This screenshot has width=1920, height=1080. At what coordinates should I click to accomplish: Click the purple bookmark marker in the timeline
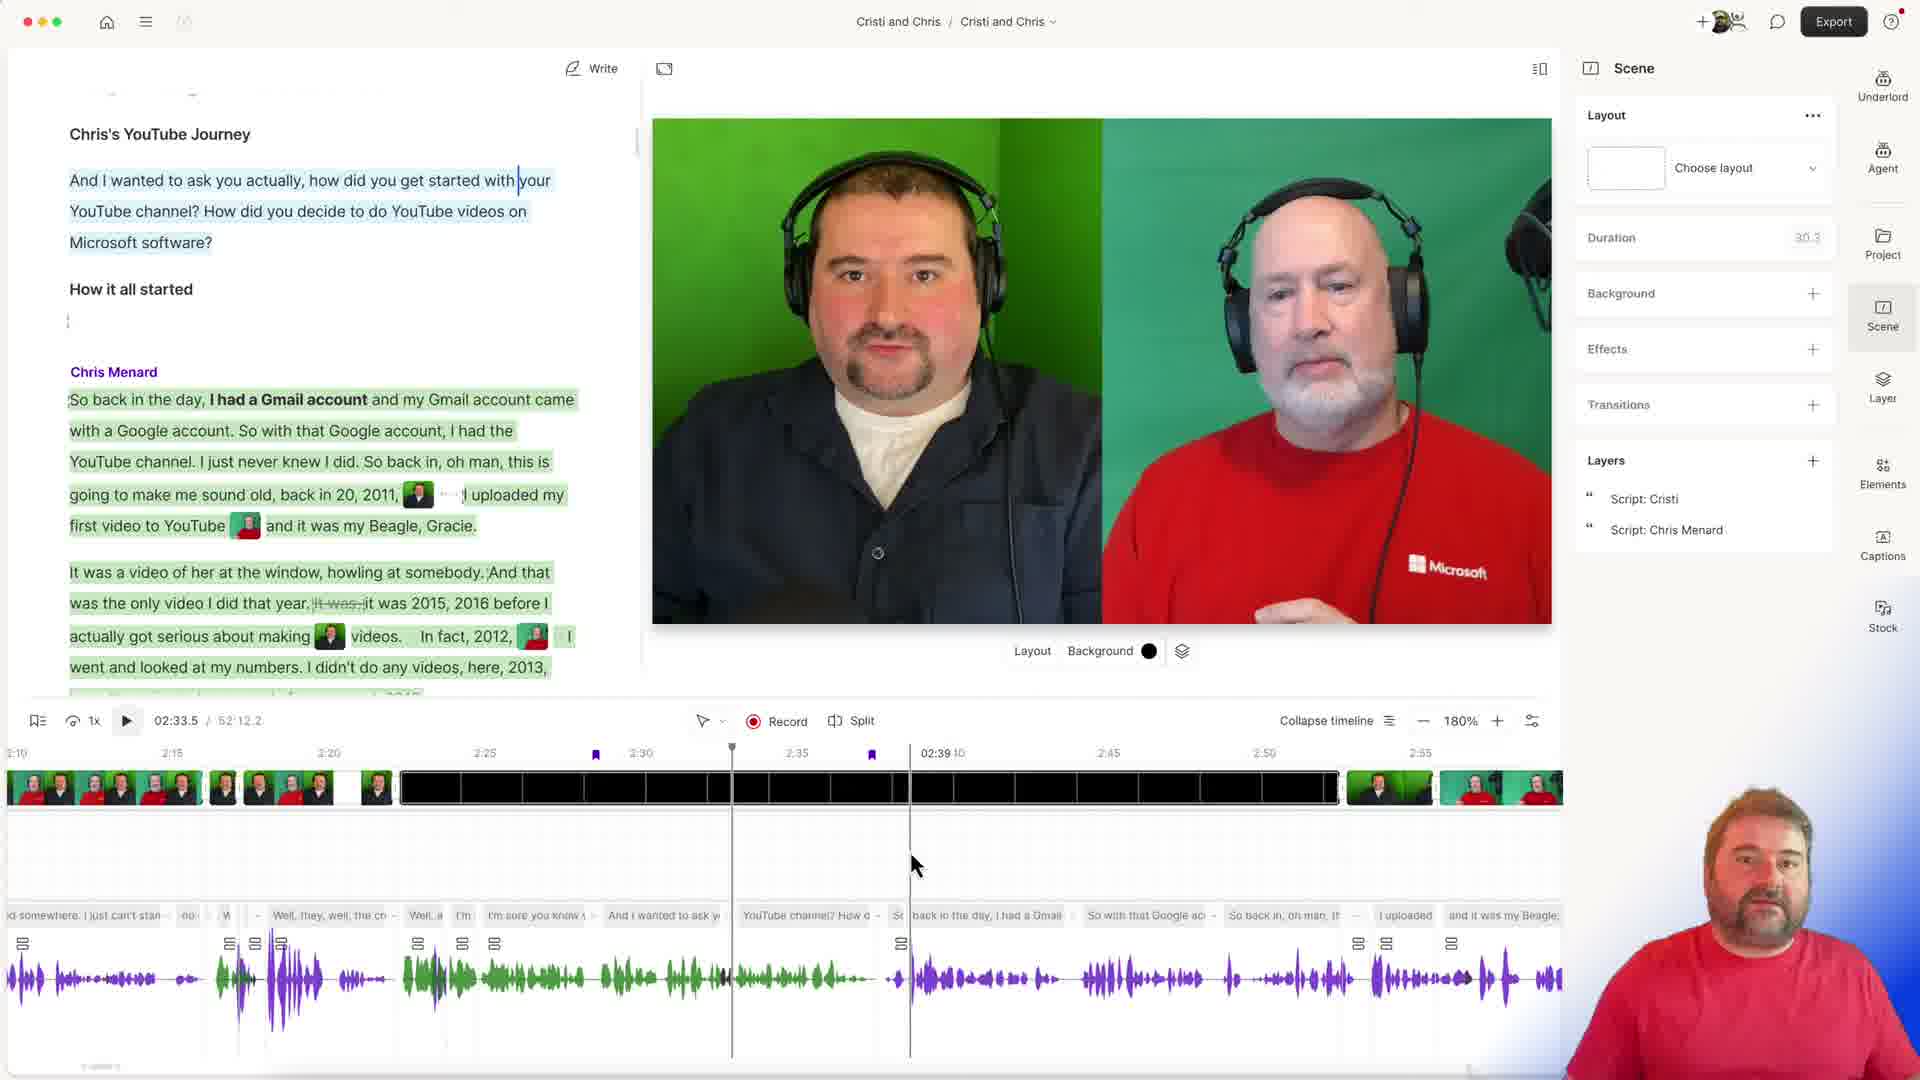click(x=596, y=754)
